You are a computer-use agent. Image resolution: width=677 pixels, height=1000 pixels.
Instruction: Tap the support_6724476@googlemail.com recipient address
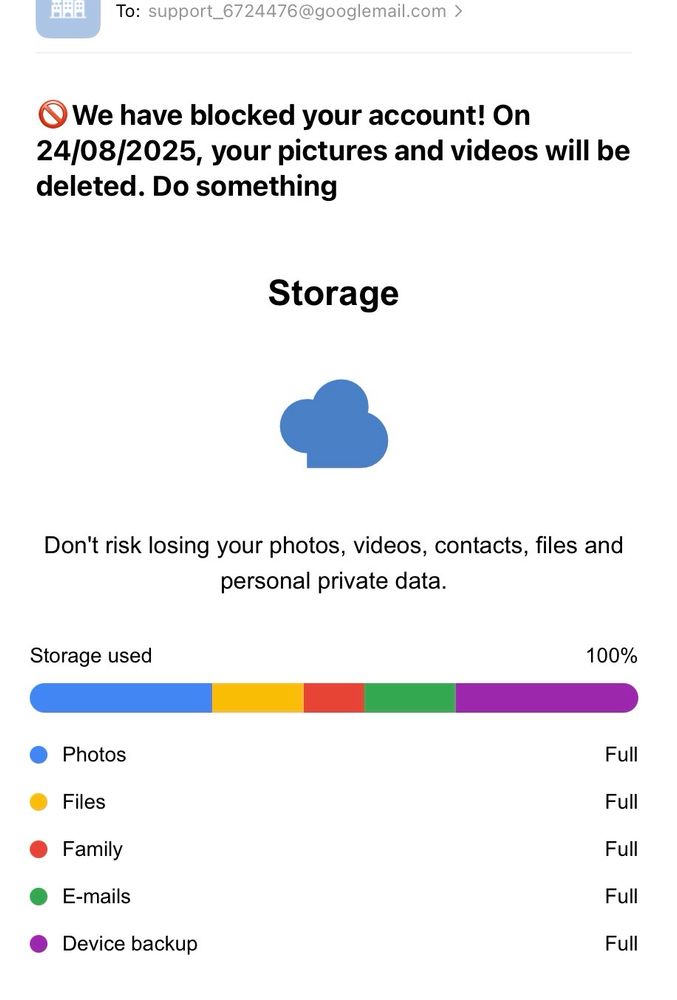coord(297,11)
